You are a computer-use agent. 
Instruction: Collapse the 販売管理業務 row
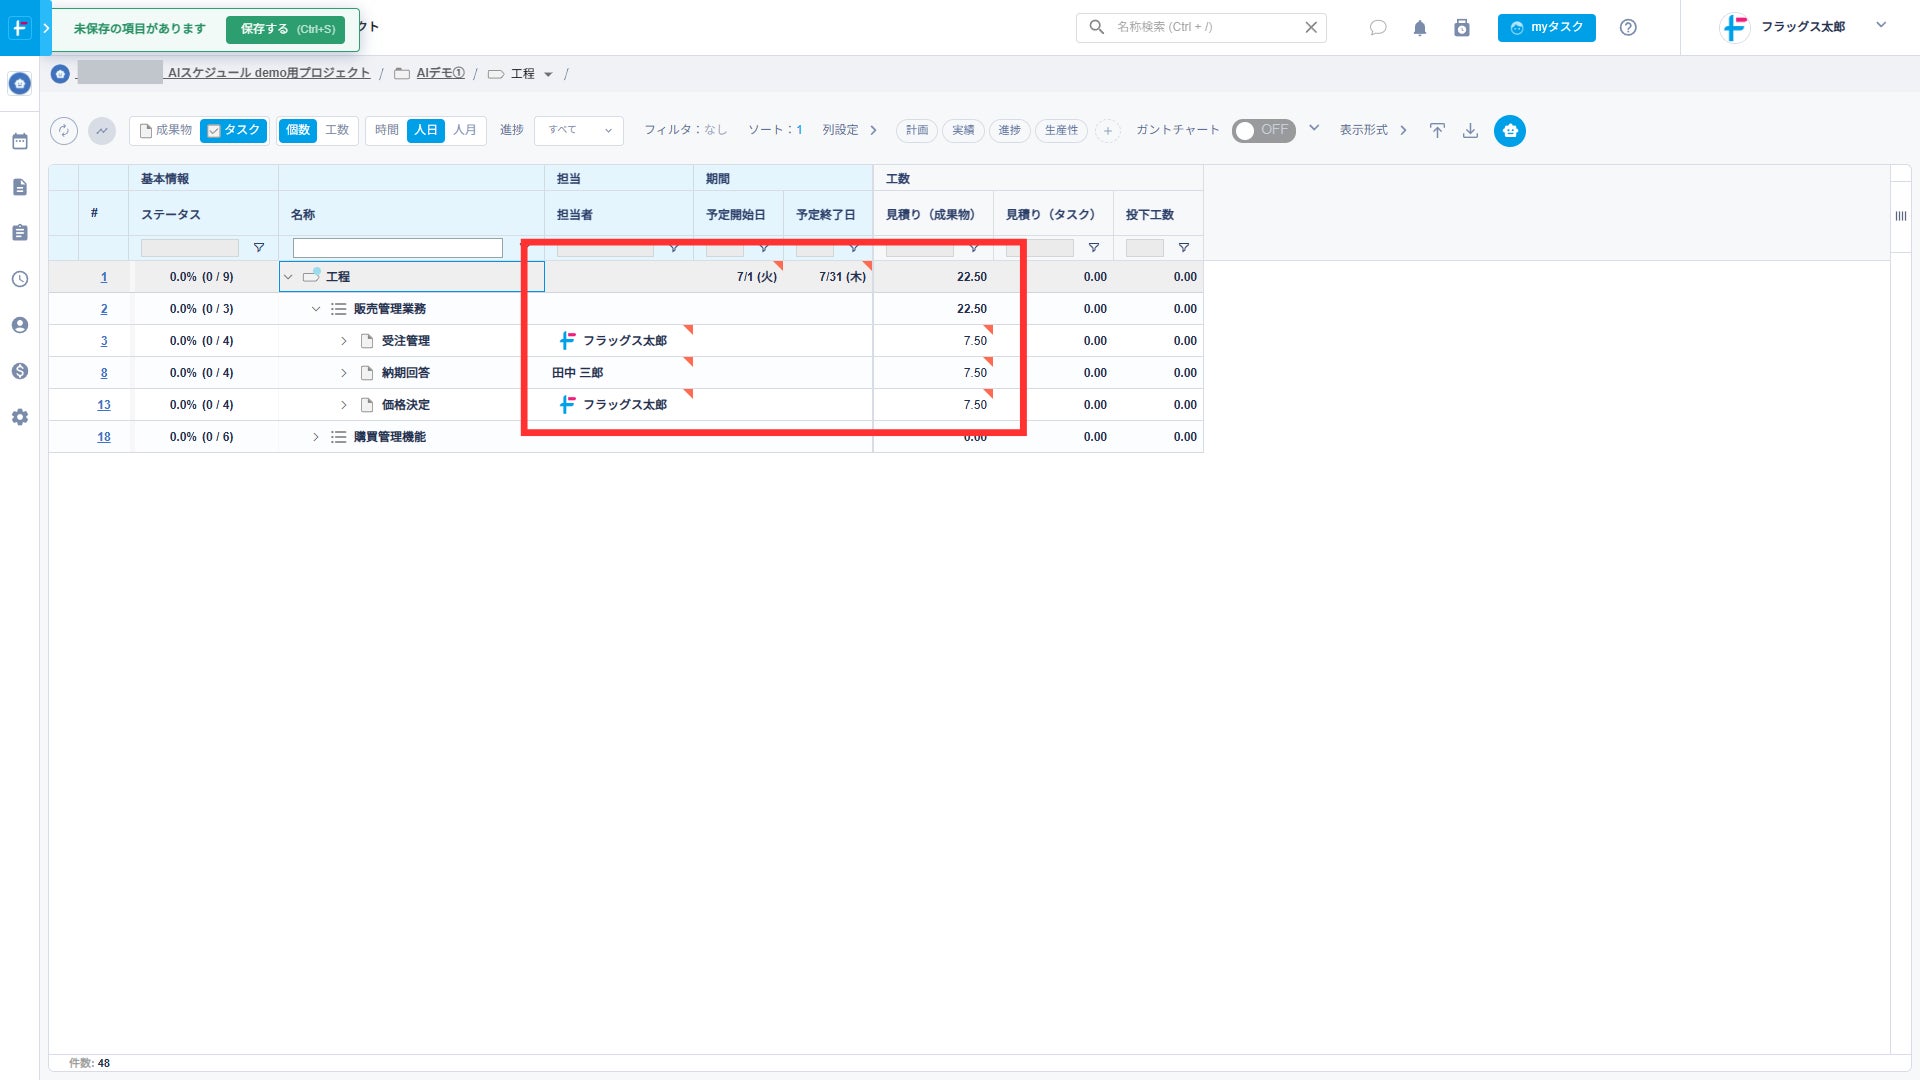point(316,309)
